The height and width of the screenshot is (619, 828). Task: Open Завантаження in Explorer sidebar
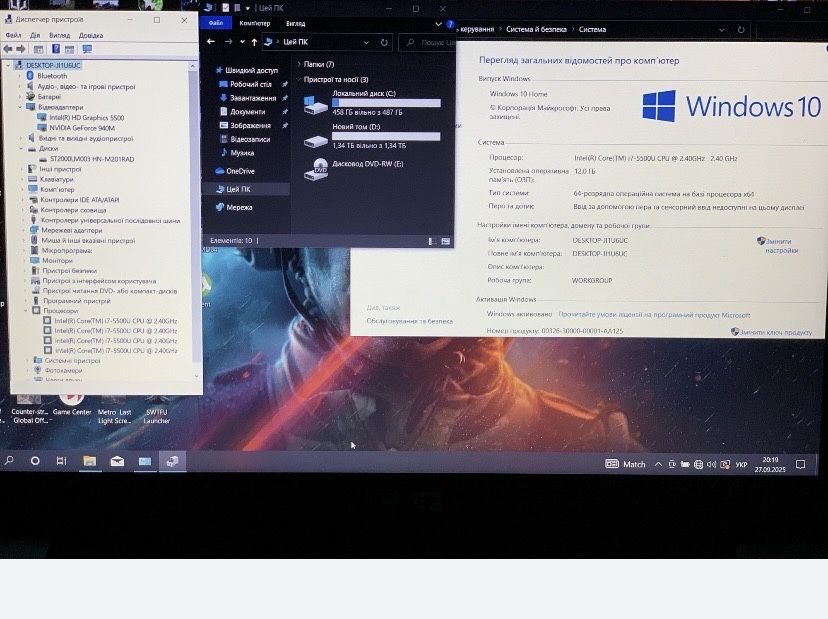252,98
